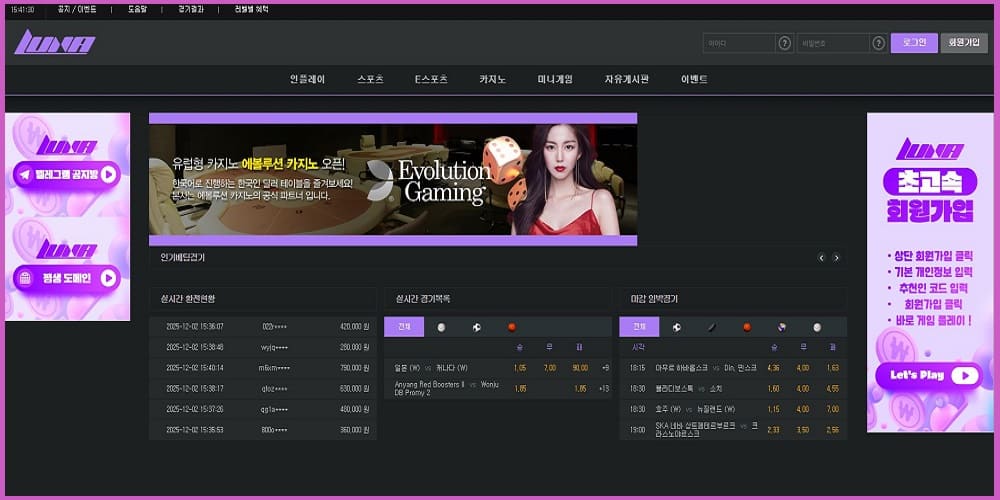The image size is (1000, 500).
Task: Select basketball filter in 실시간 경기목록 panel
Action: 511,327
